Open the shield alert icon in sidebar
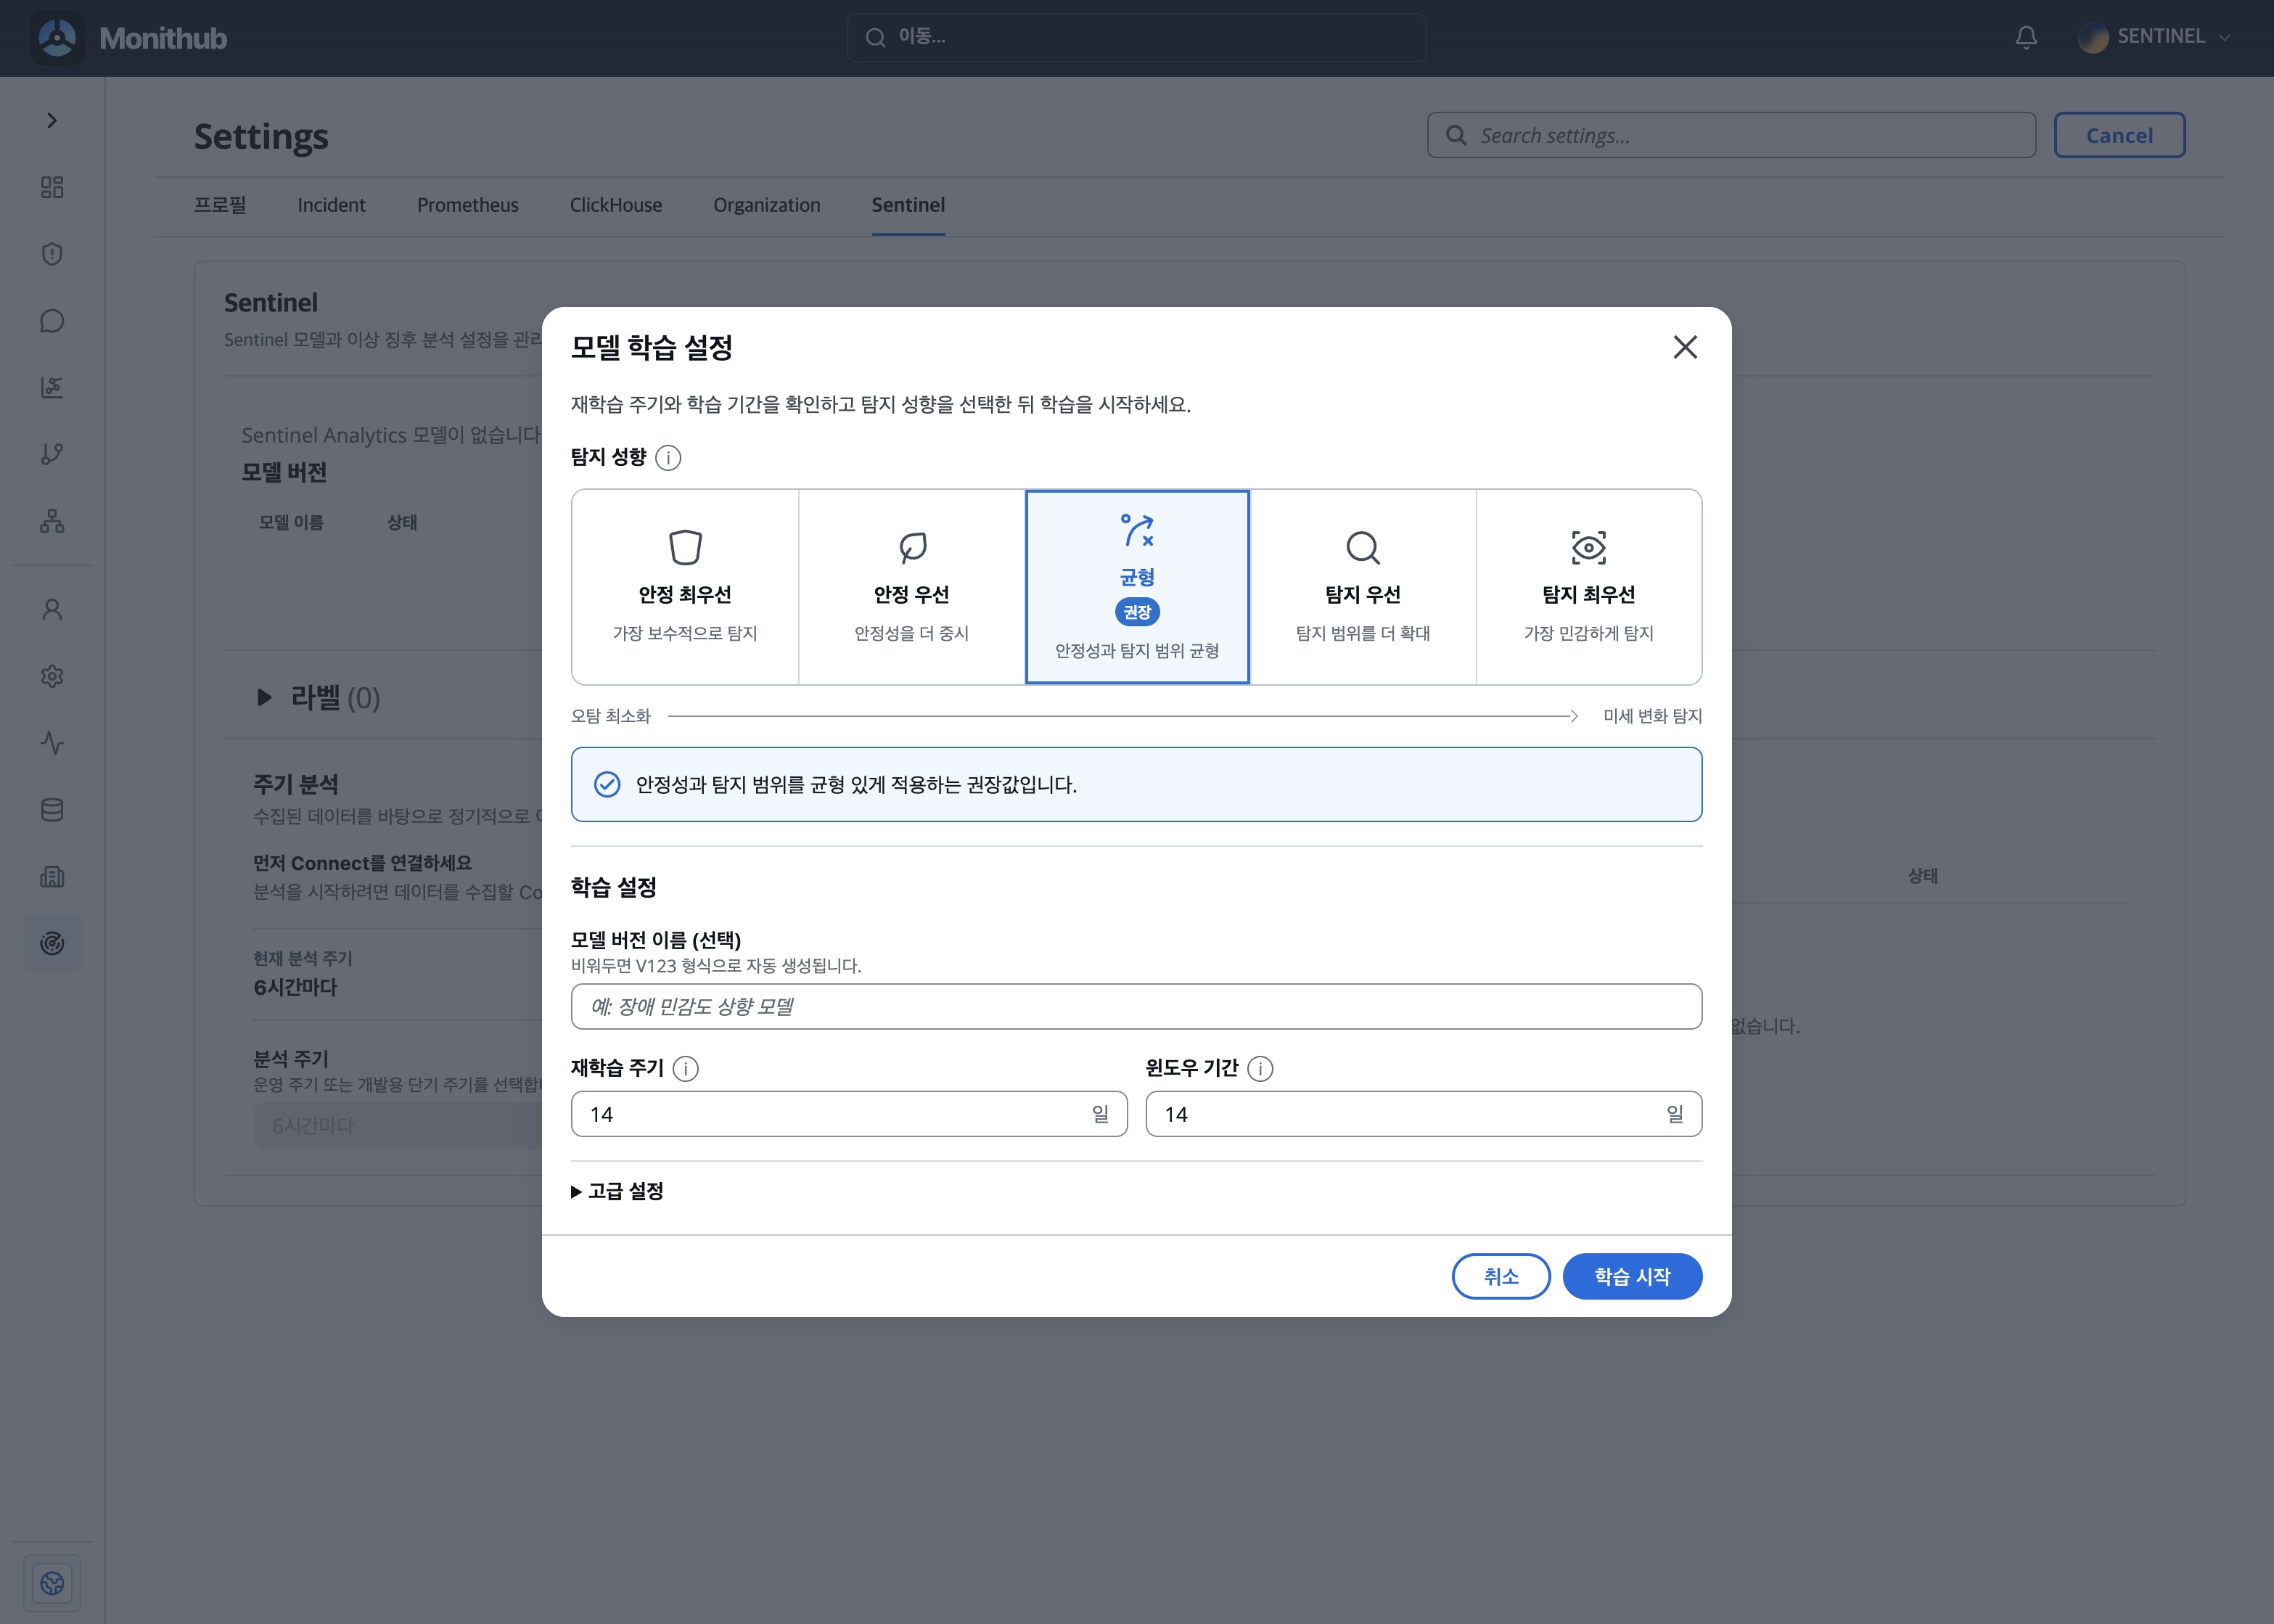Viewport: 2274px width, 1624px height. (x=52, y=254)
